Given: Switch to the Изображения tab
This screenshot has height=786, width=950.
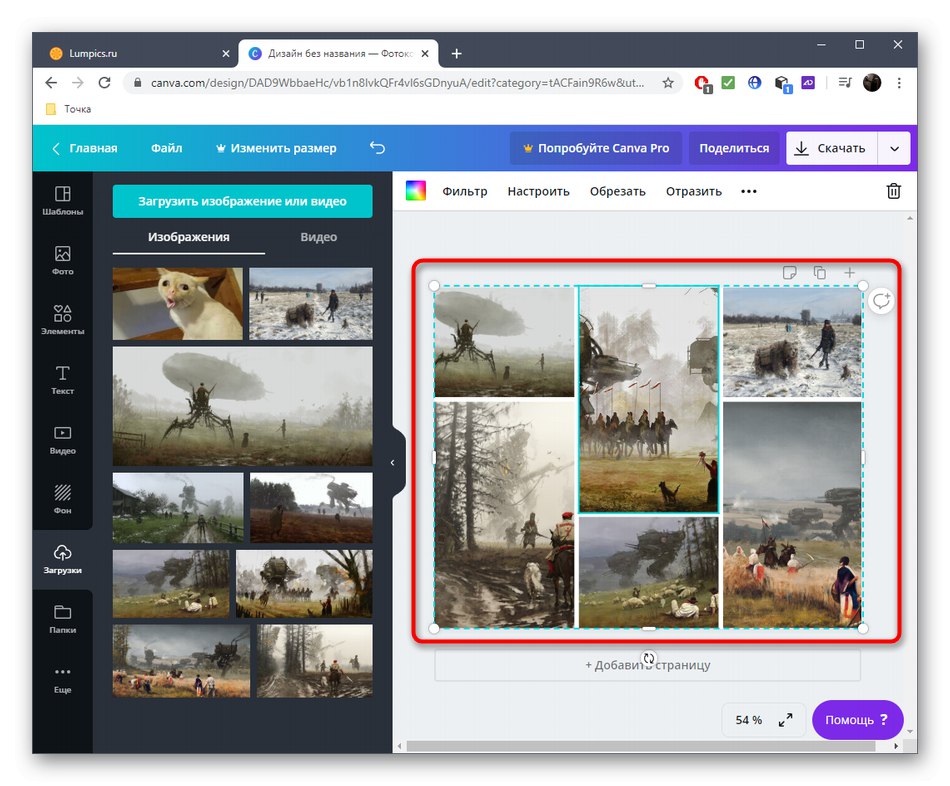Looking at the screenshot, I should coord(188,237).
